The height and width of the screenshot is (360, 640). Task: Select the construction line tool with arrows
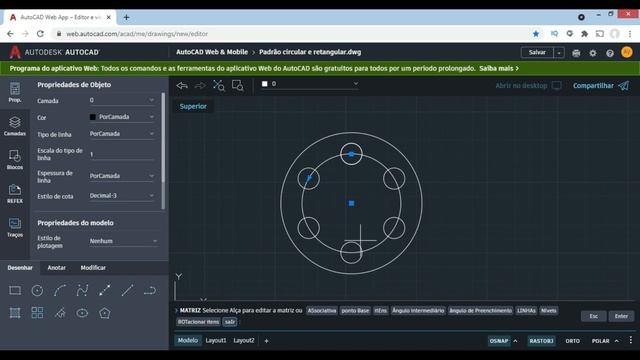[104, 291]
